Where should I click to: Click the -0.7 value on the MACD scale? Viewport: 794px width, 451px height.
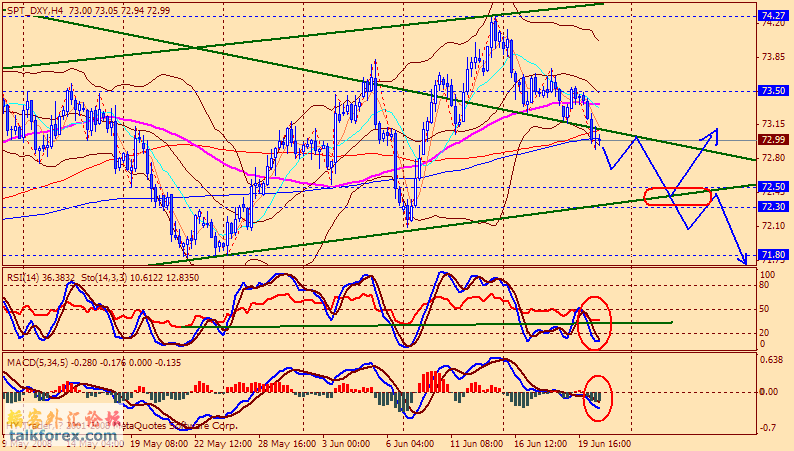click(x=768, y=428)
